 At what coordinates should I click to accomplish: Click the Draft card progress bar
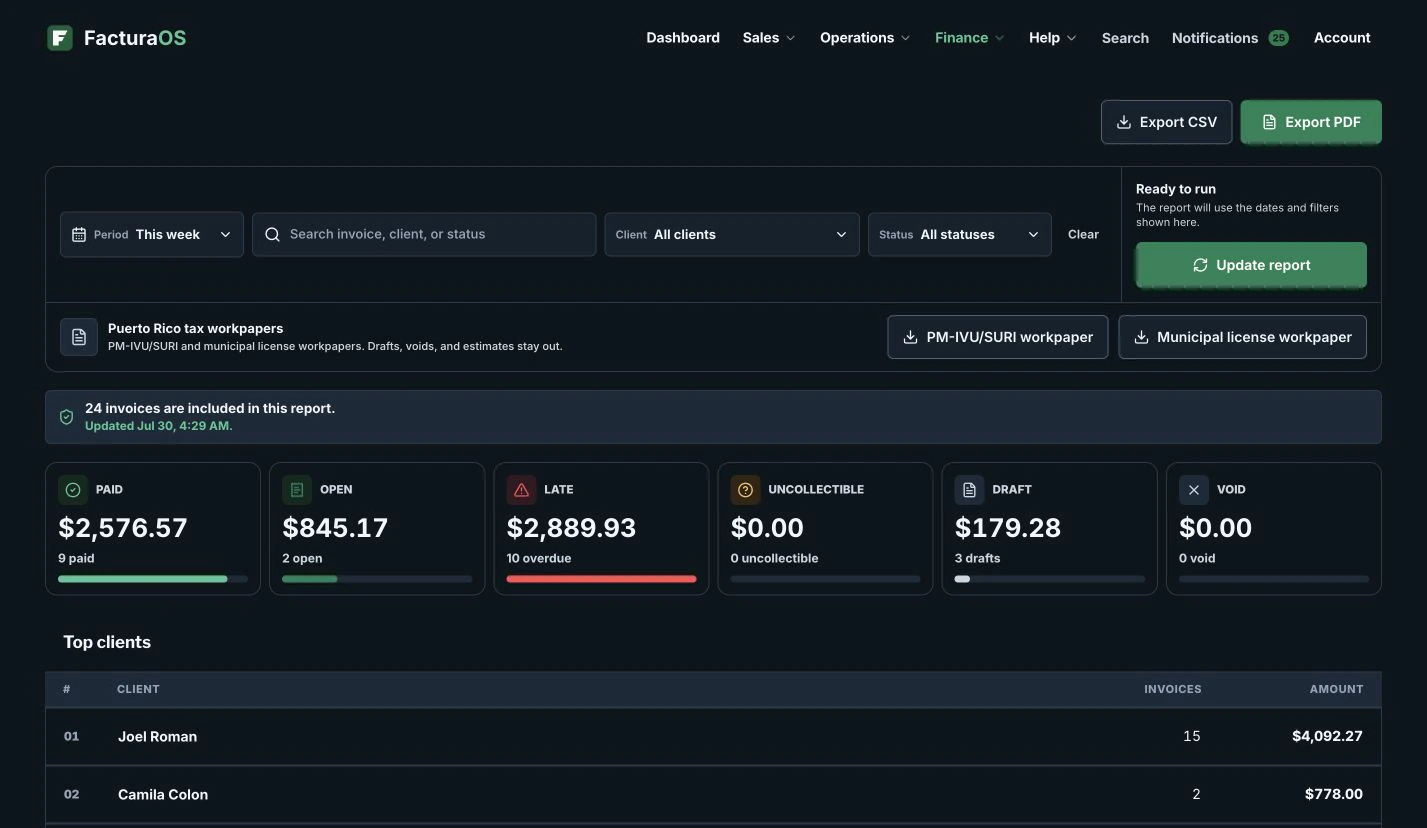[1050, 579]
